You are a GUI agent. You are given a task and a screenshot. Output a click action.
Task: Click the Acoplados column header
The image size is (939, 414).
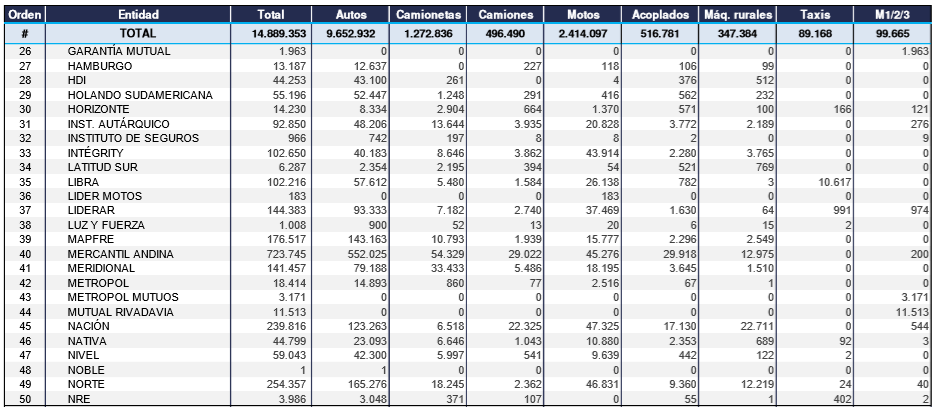[657, 15]
